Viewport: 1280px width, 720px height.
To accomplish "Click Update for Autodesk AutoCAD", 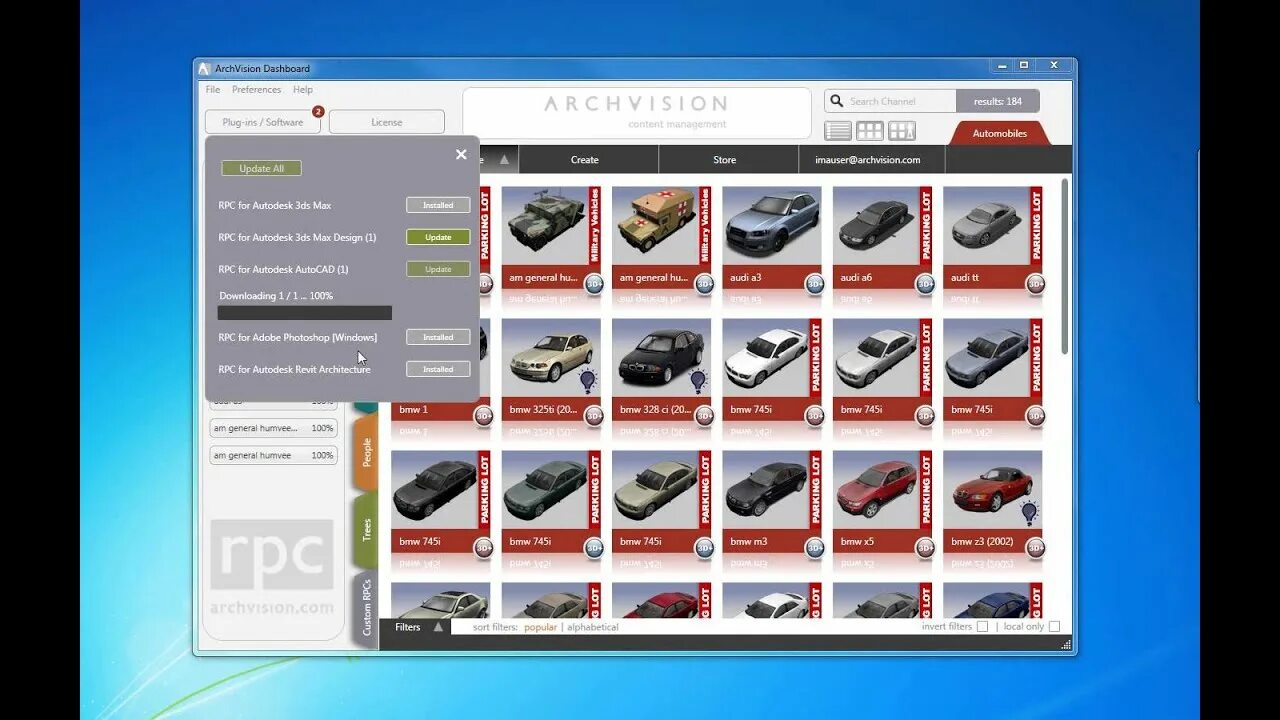I will pyautogui.click(x=438, y=269).
